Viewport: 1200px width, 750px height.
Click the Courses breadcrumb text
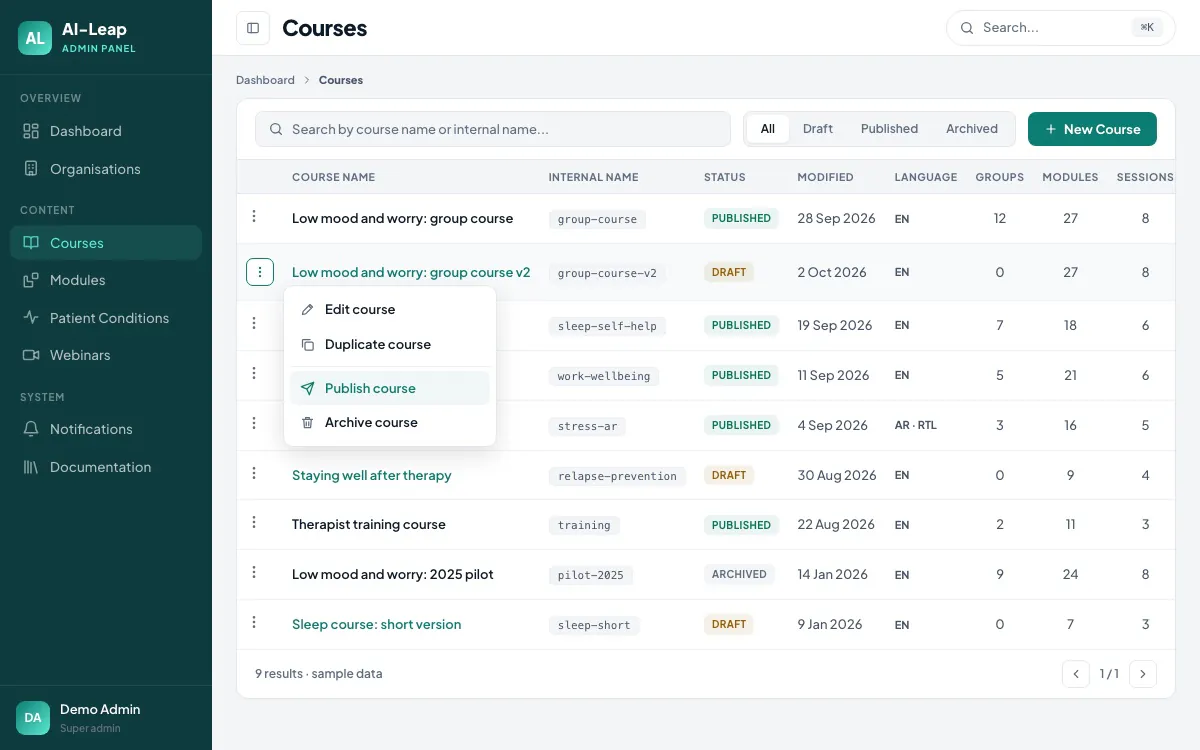click(341, 80)
